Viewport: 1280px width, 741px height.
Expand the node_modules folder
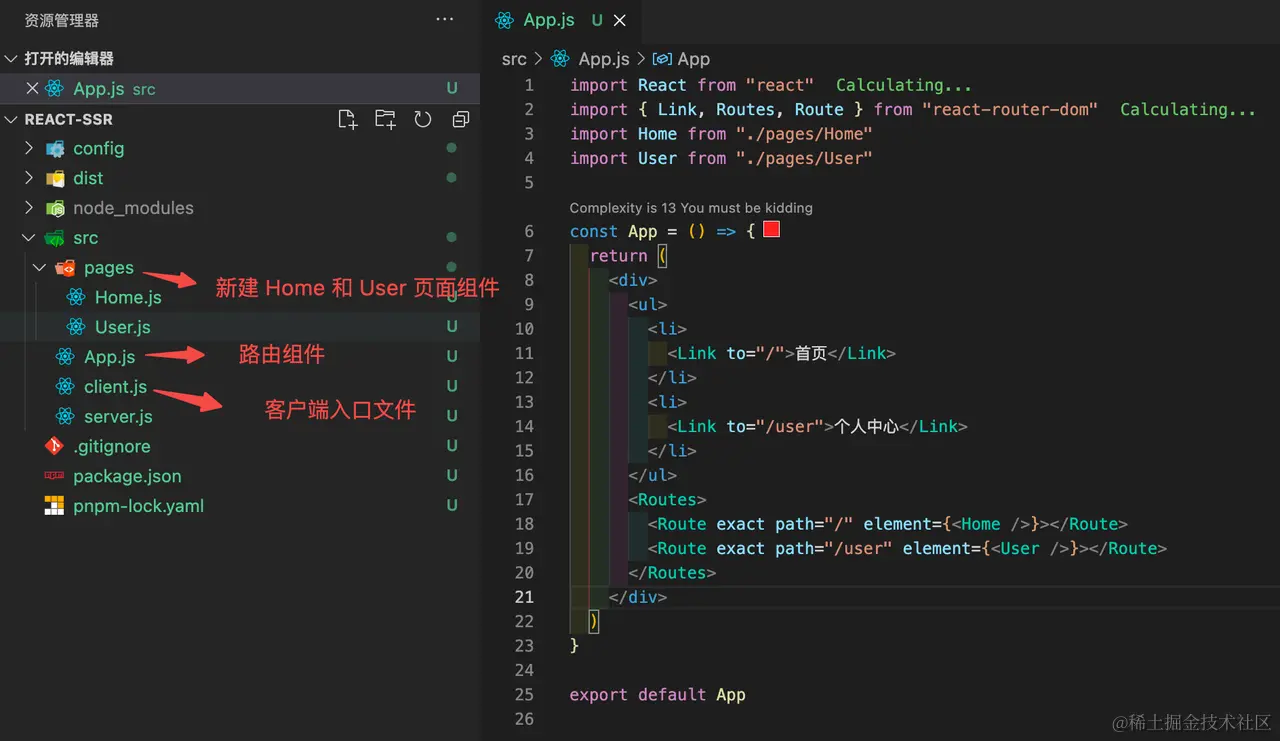(28, 208)
